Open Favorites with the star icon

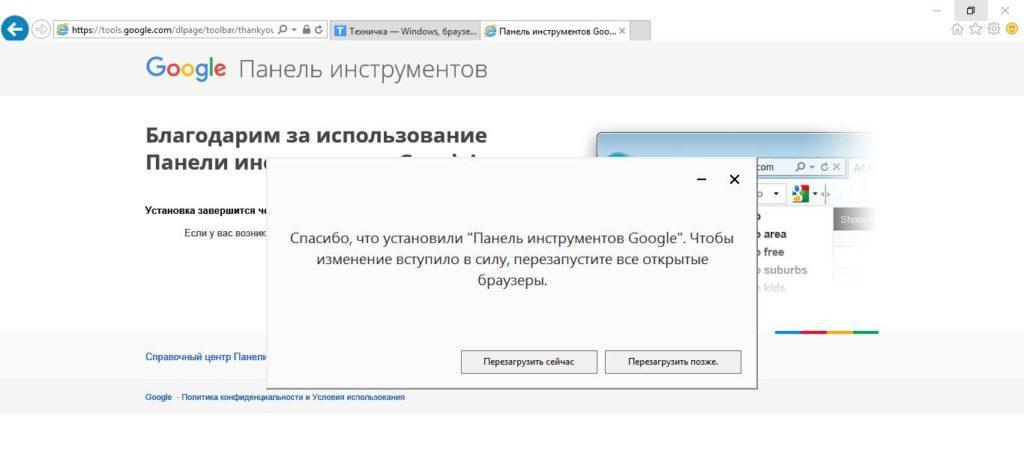(x=975, y=29)
